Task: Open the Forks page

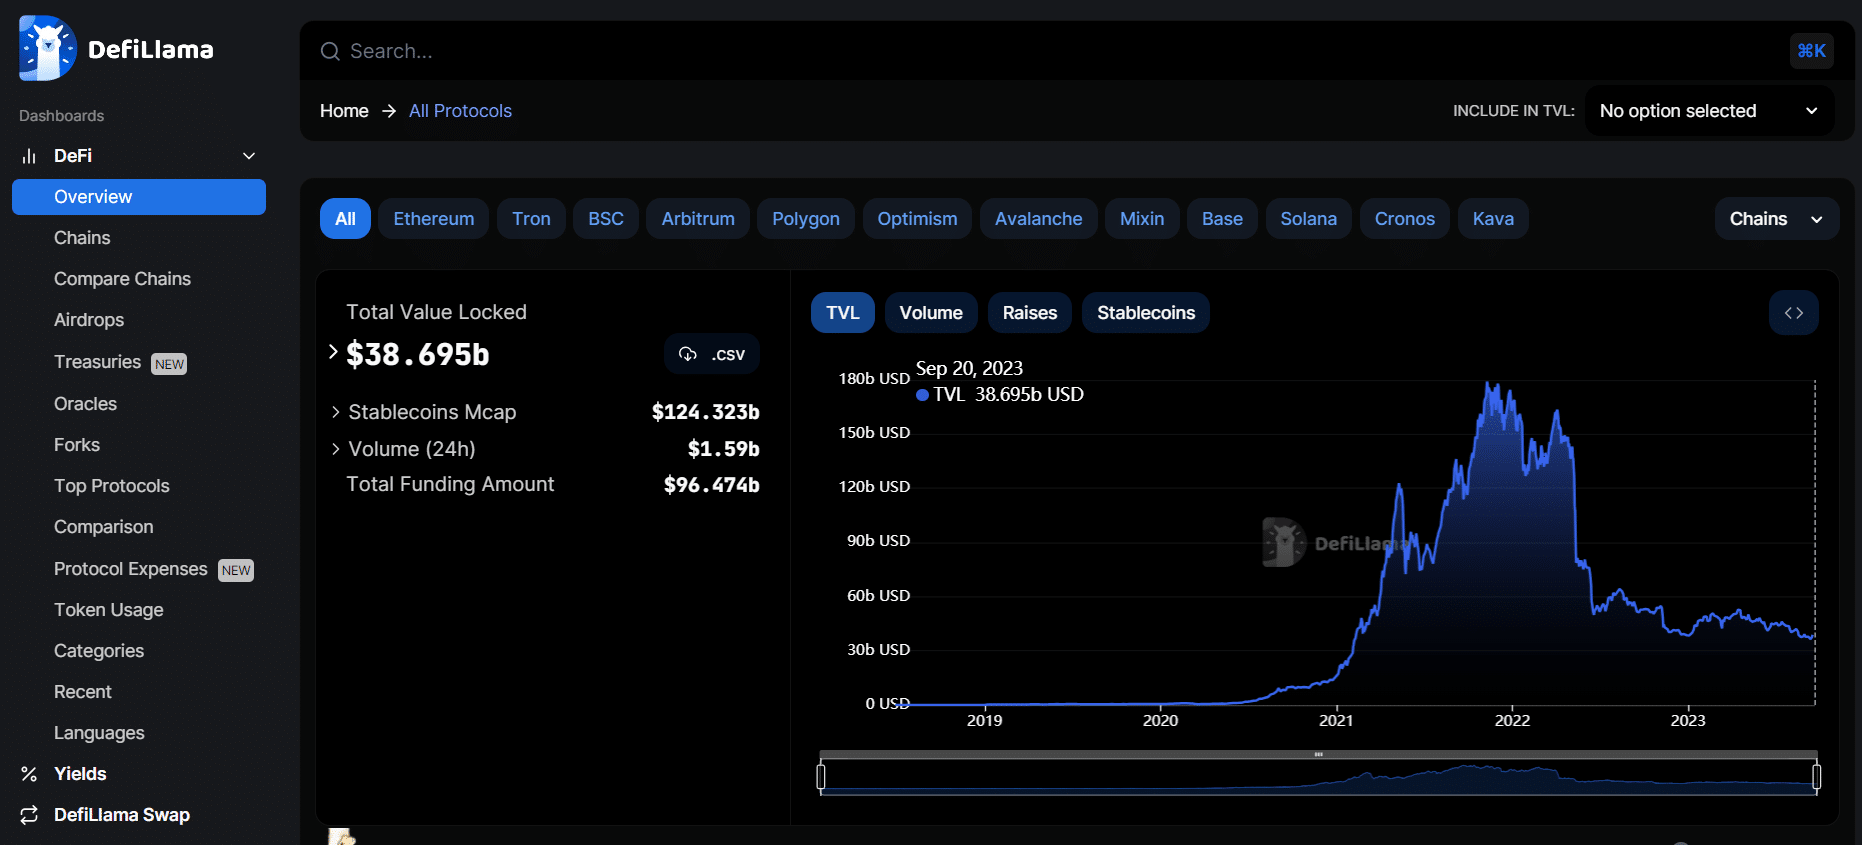Action: 77,445
